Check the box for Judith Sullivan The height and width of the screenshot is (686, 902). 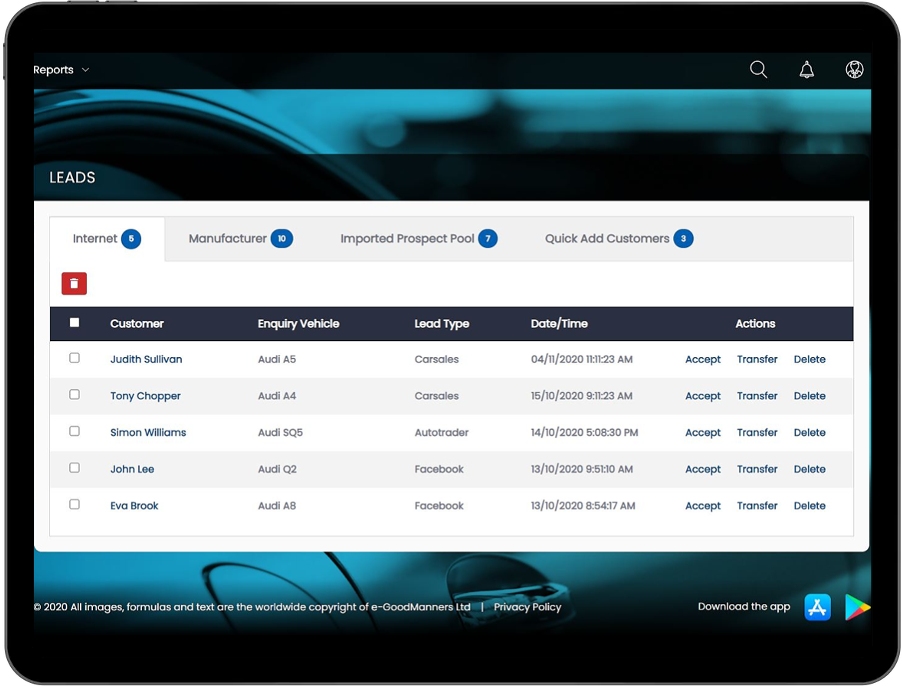point(74,358)
